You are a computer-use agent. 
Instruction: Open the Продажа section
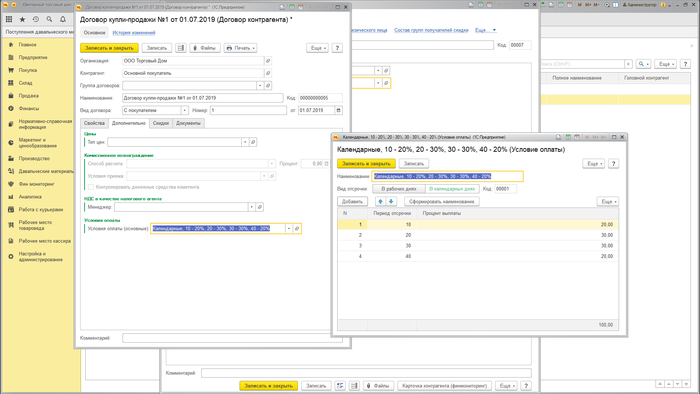coord(29,96)
